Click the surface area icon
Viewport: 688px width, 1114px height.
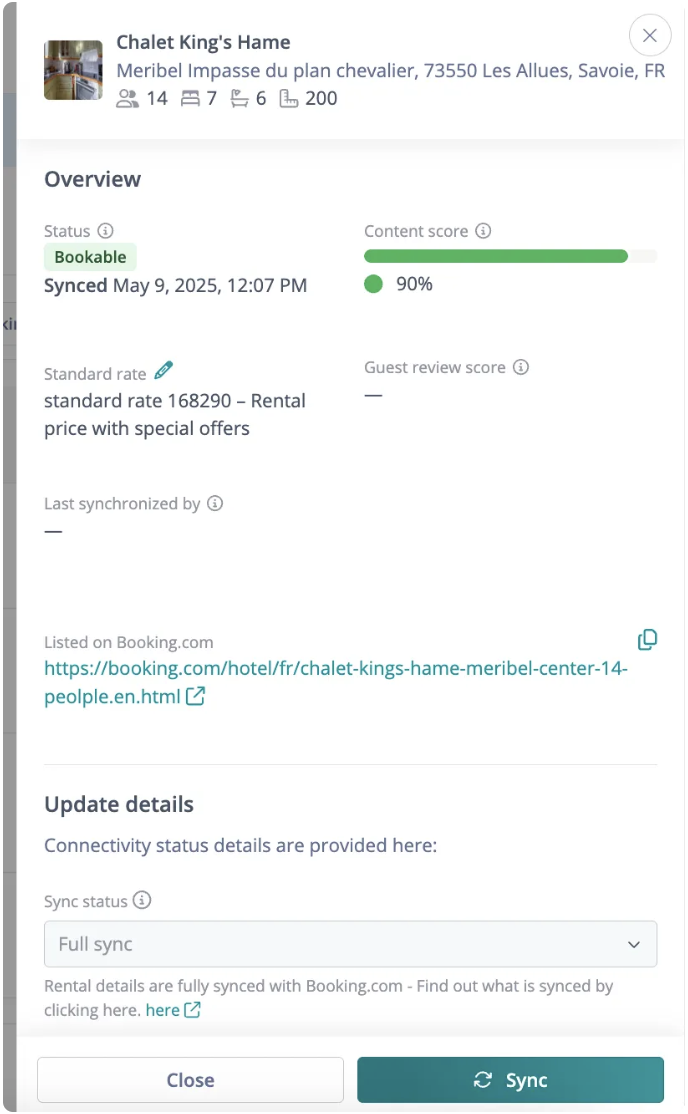tap(289, 98)
